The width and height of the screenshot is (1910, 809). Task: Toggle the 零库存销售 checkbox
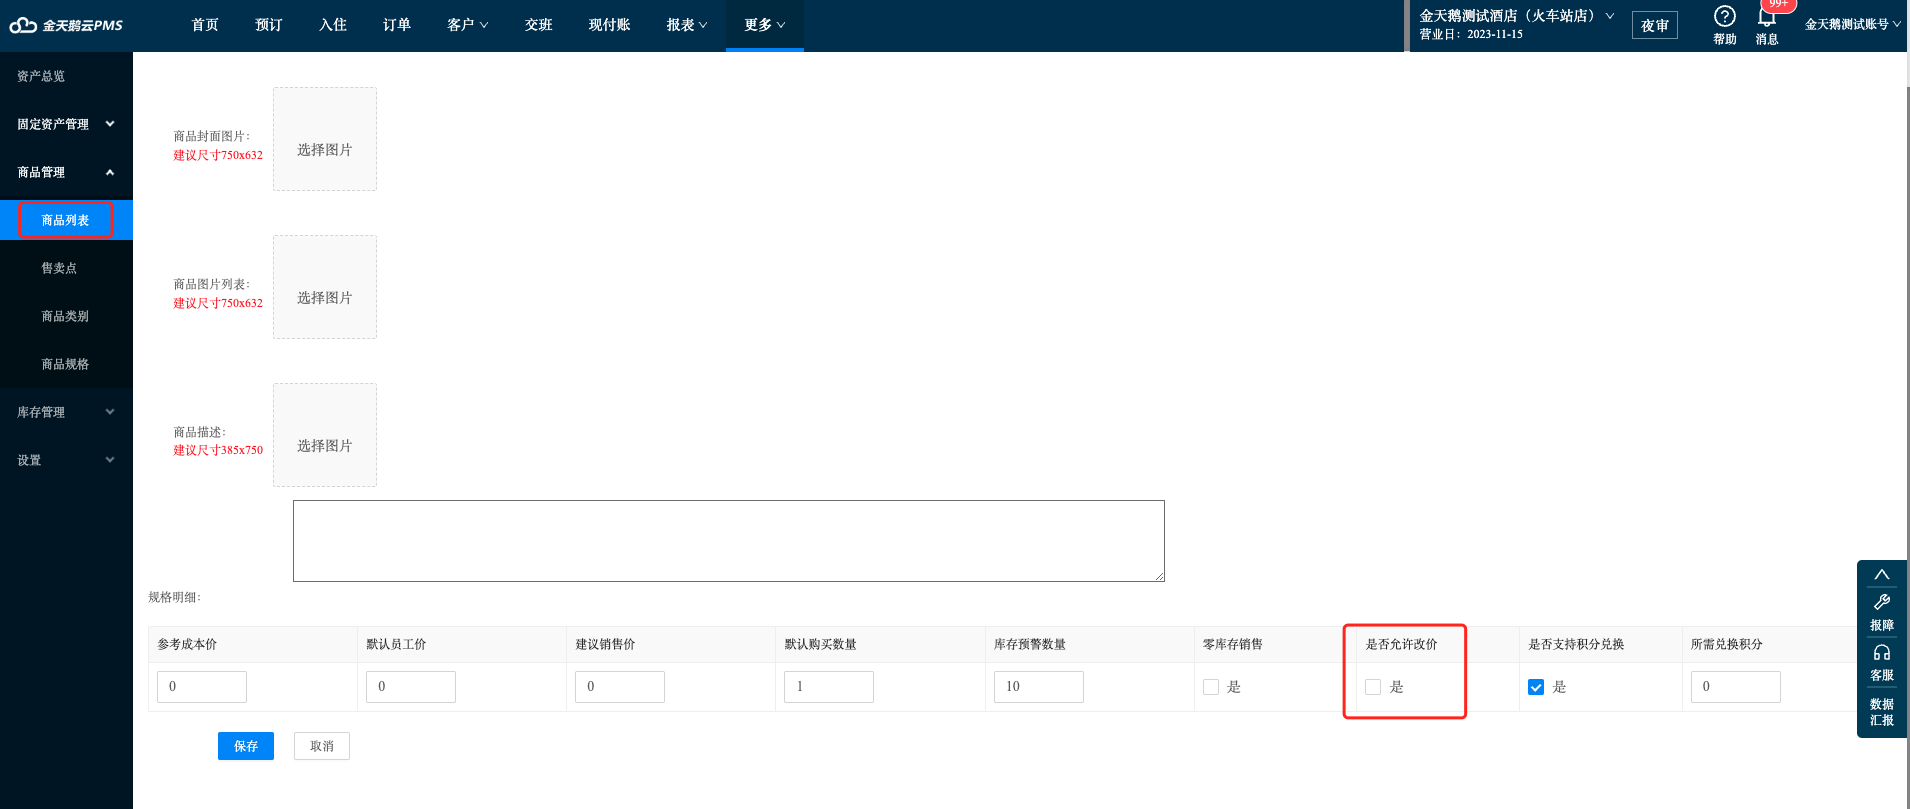1211,687
